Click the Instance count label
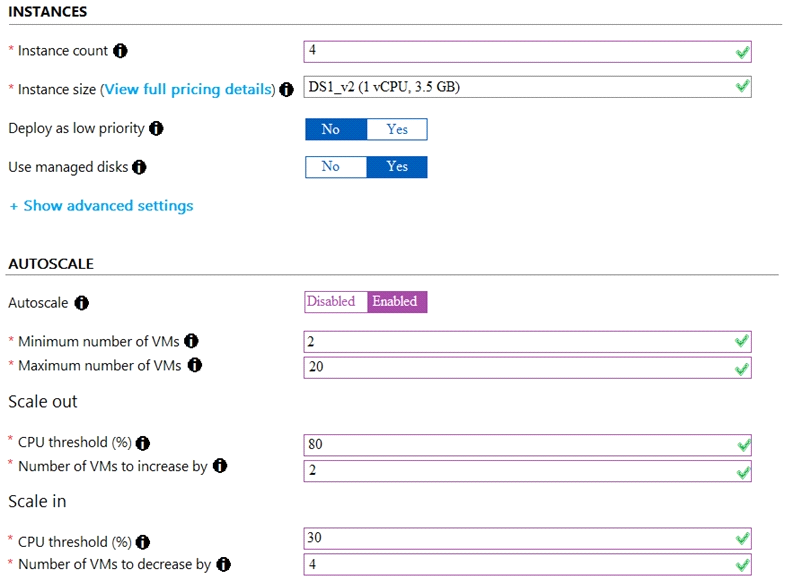794x582 pixels. pos(63,51)
